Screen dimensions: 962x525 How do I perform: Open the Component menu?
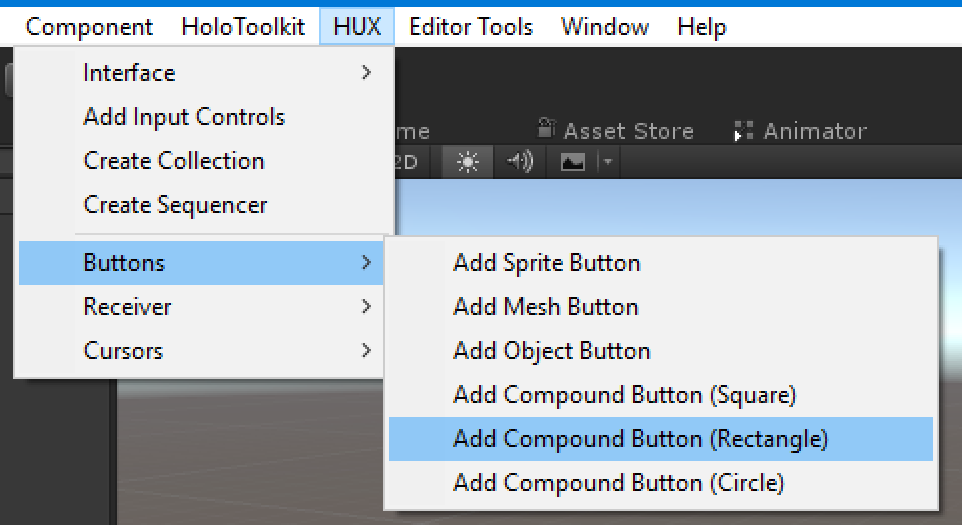click(89, 27)
